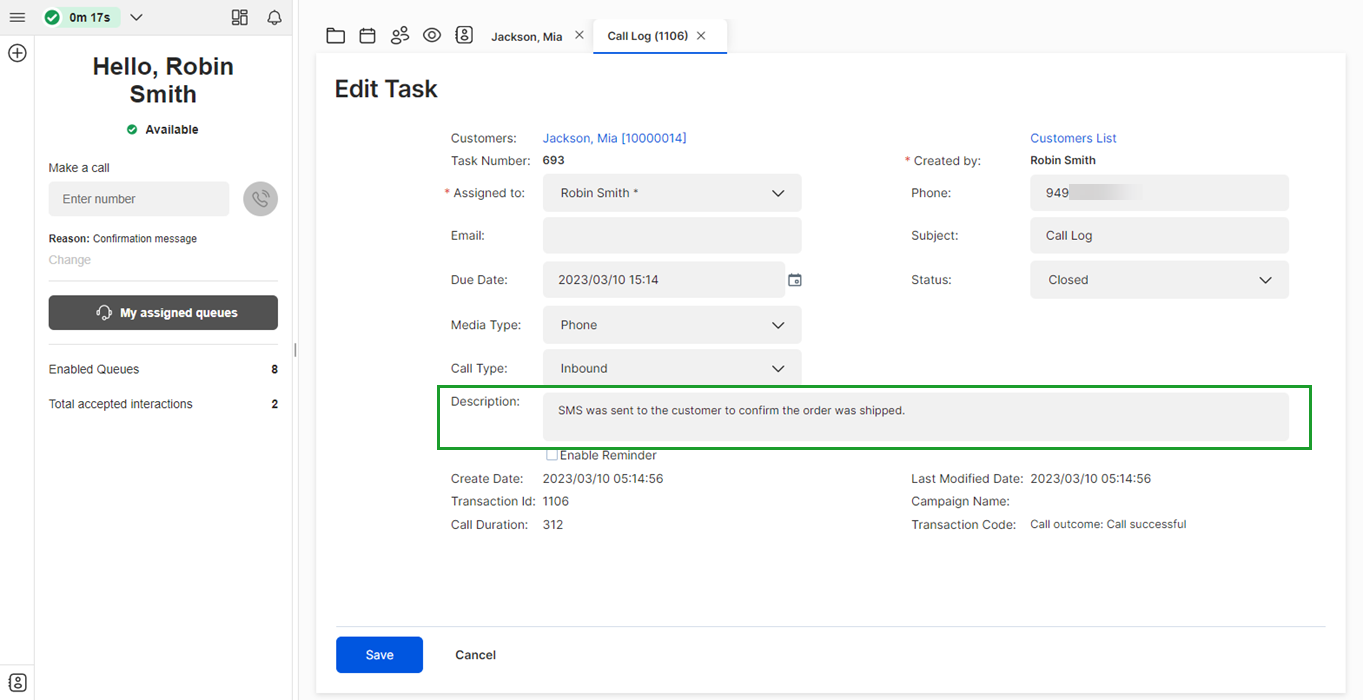Click the Cancel button
The image size is (1363, 700).
(x=476, y=655)
